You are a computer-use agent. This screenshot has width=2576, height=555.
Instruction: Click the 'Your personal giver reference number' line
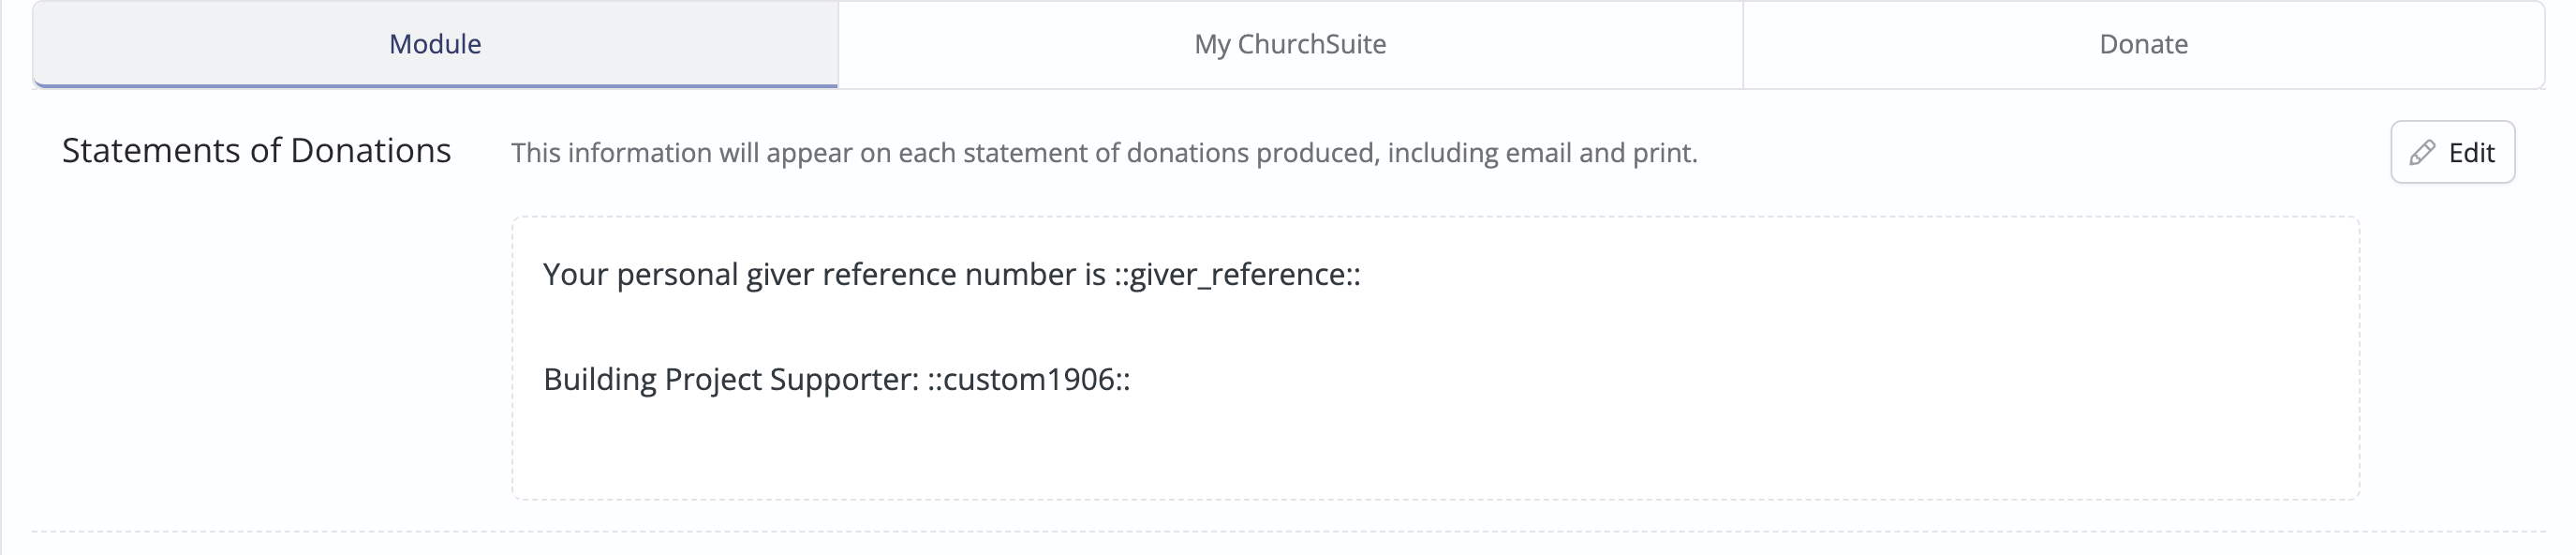click(x=952, y=274)
